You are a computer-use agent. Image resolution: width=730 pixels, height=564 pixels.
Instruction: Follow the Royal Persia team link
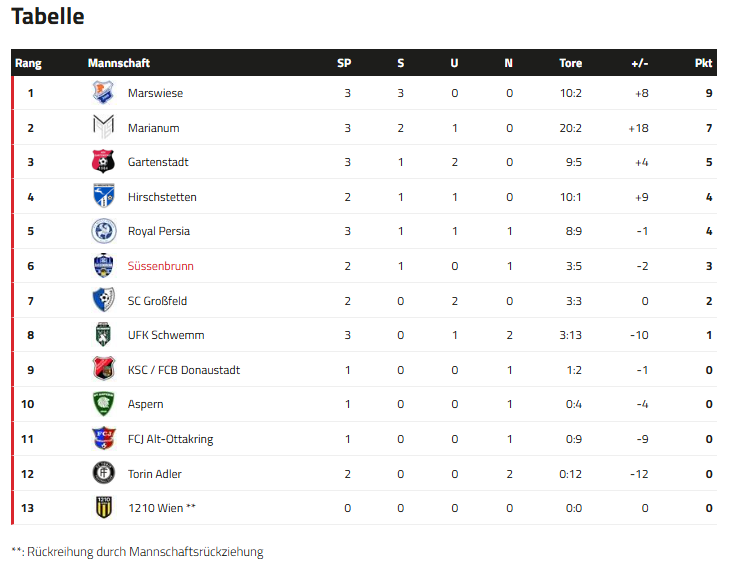tap(159, 231)
